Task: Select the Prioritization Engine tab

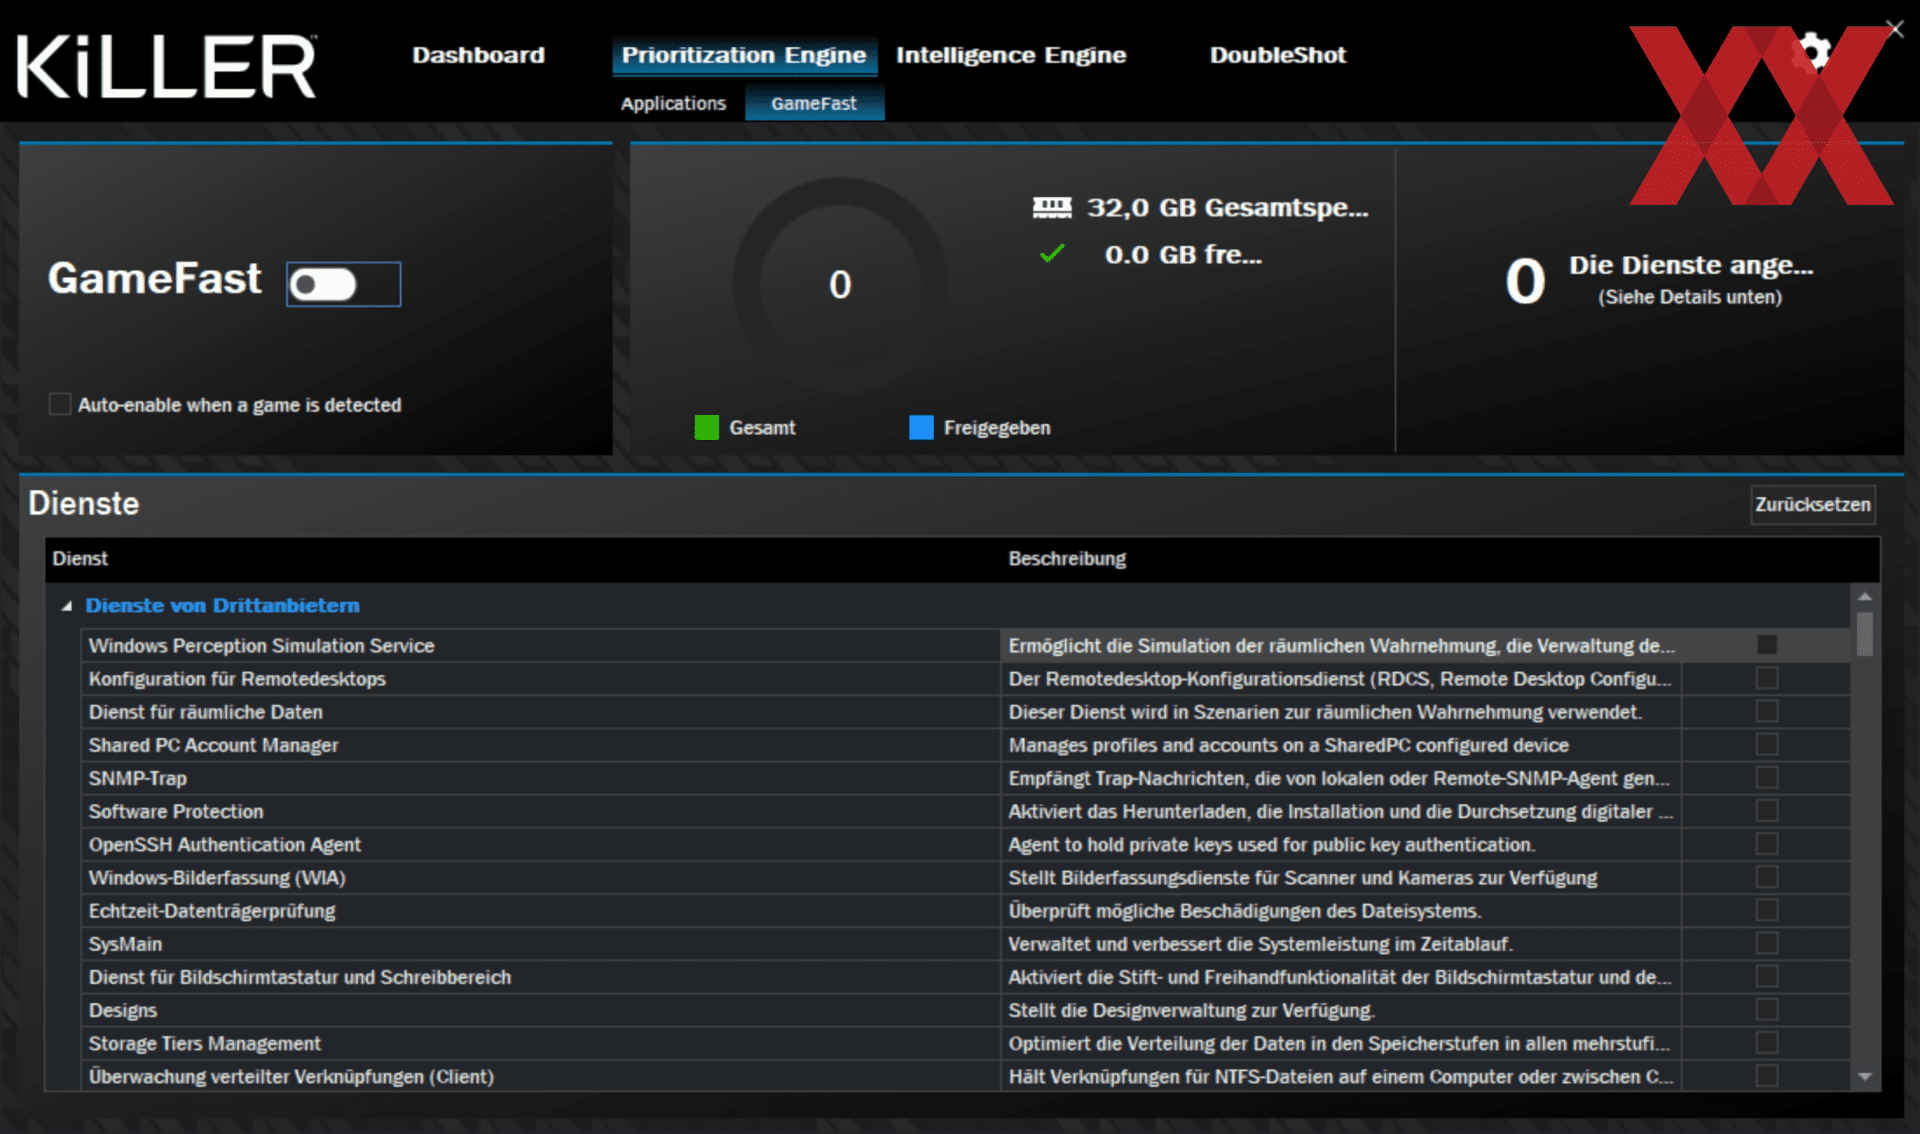Action: [x=744, y=55]
